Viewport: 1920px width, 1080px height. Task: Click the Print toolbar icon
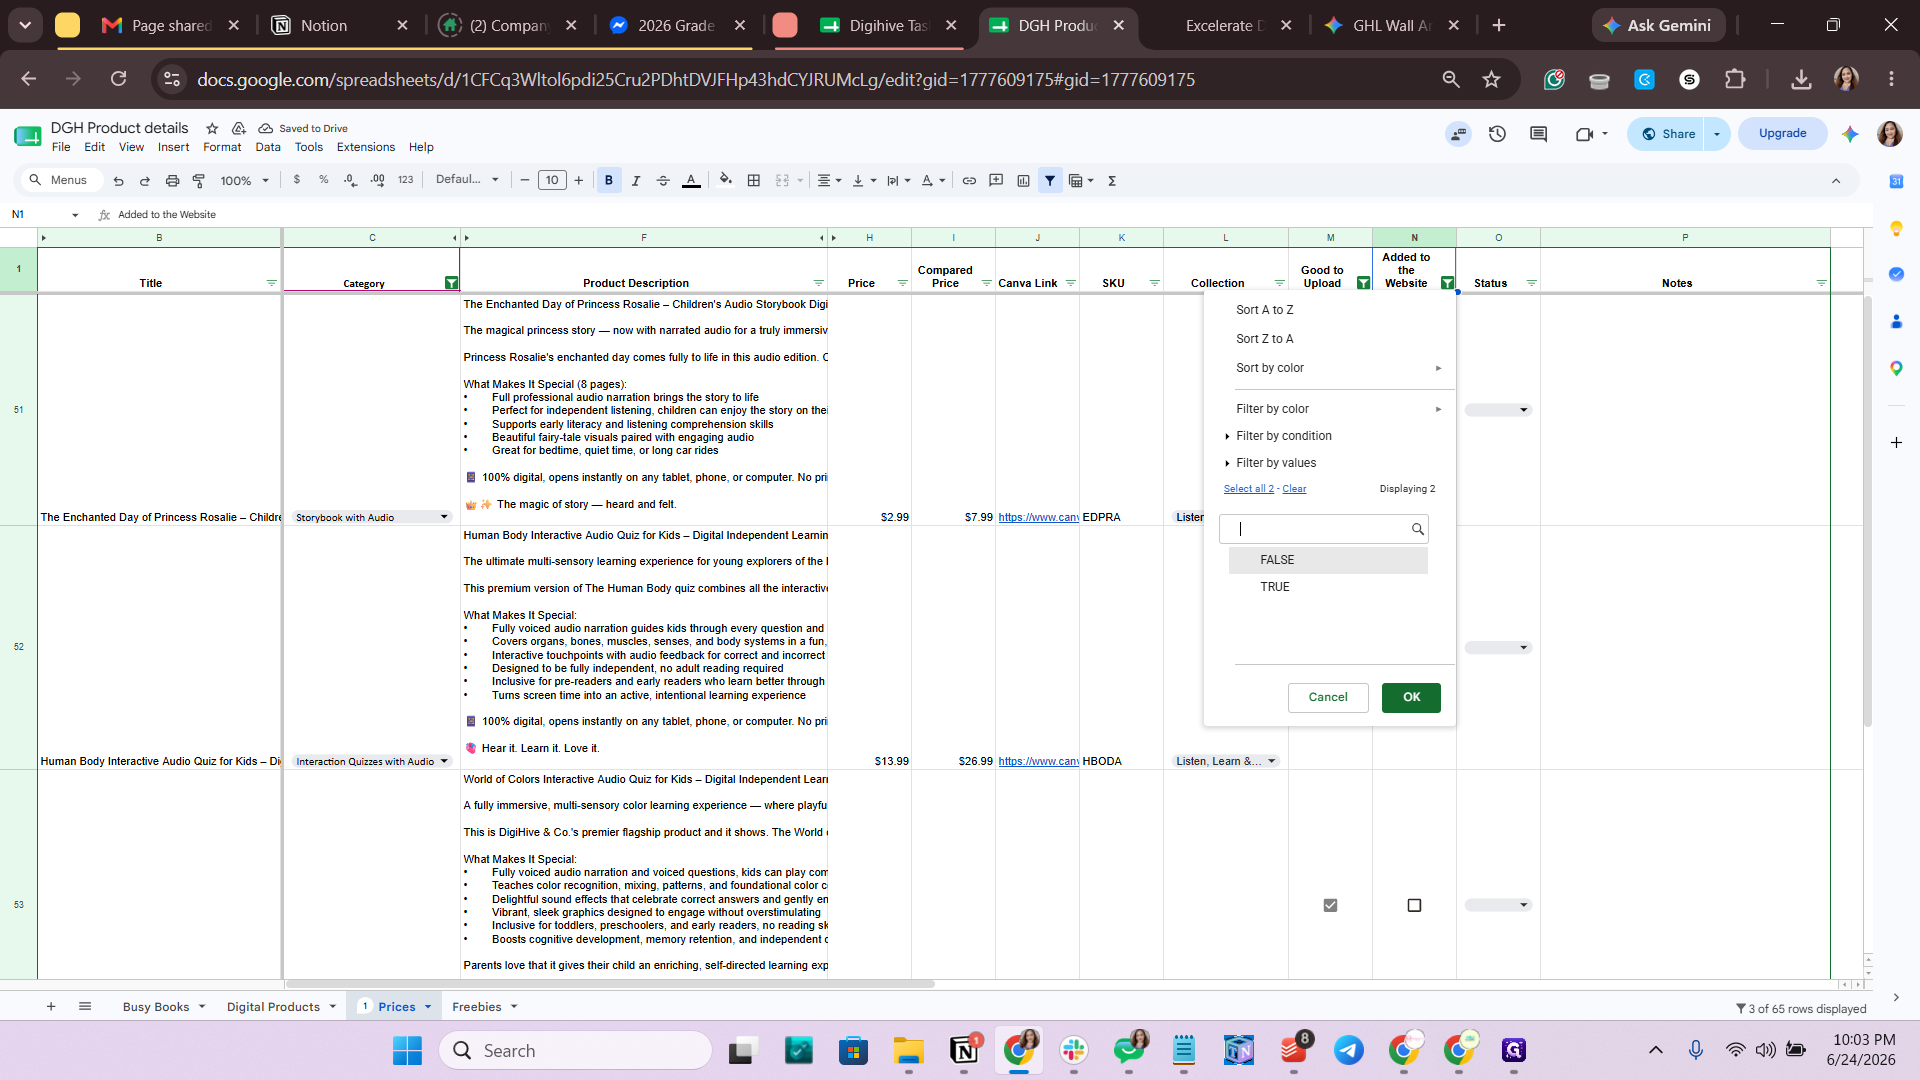[172, 181]
